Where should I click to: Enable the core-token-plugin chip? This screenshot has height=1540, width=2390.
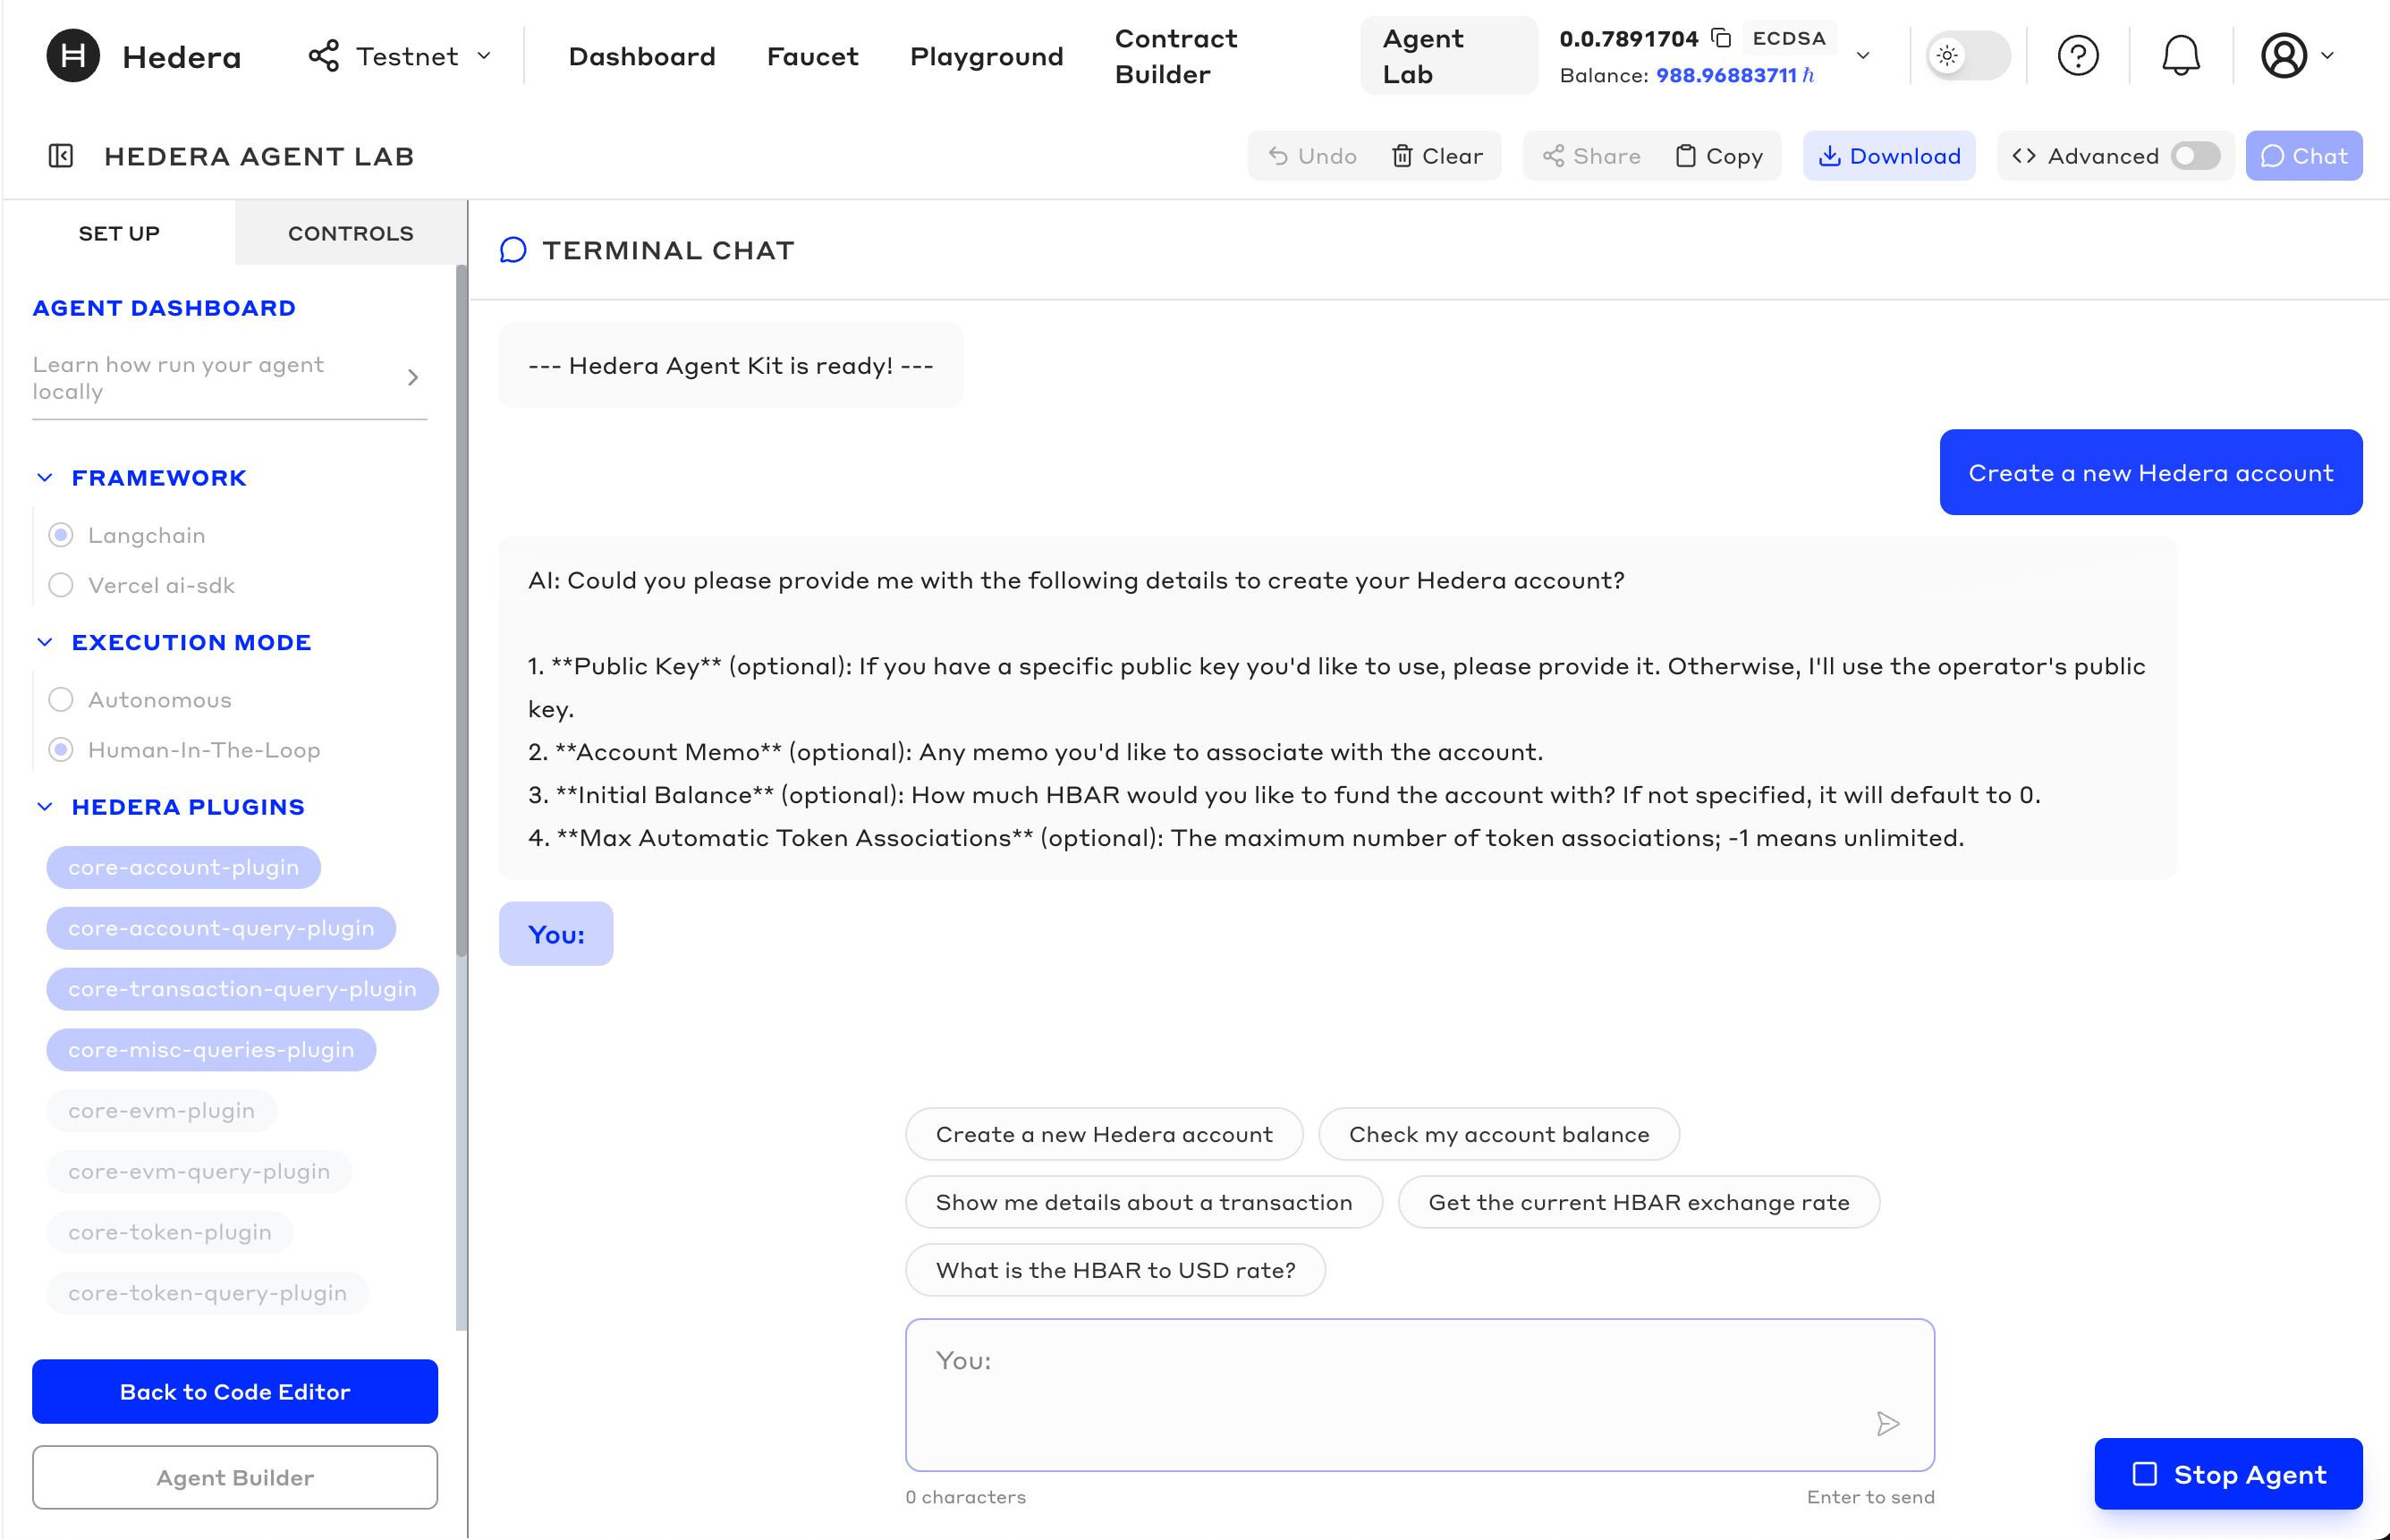click(170, 1233)
